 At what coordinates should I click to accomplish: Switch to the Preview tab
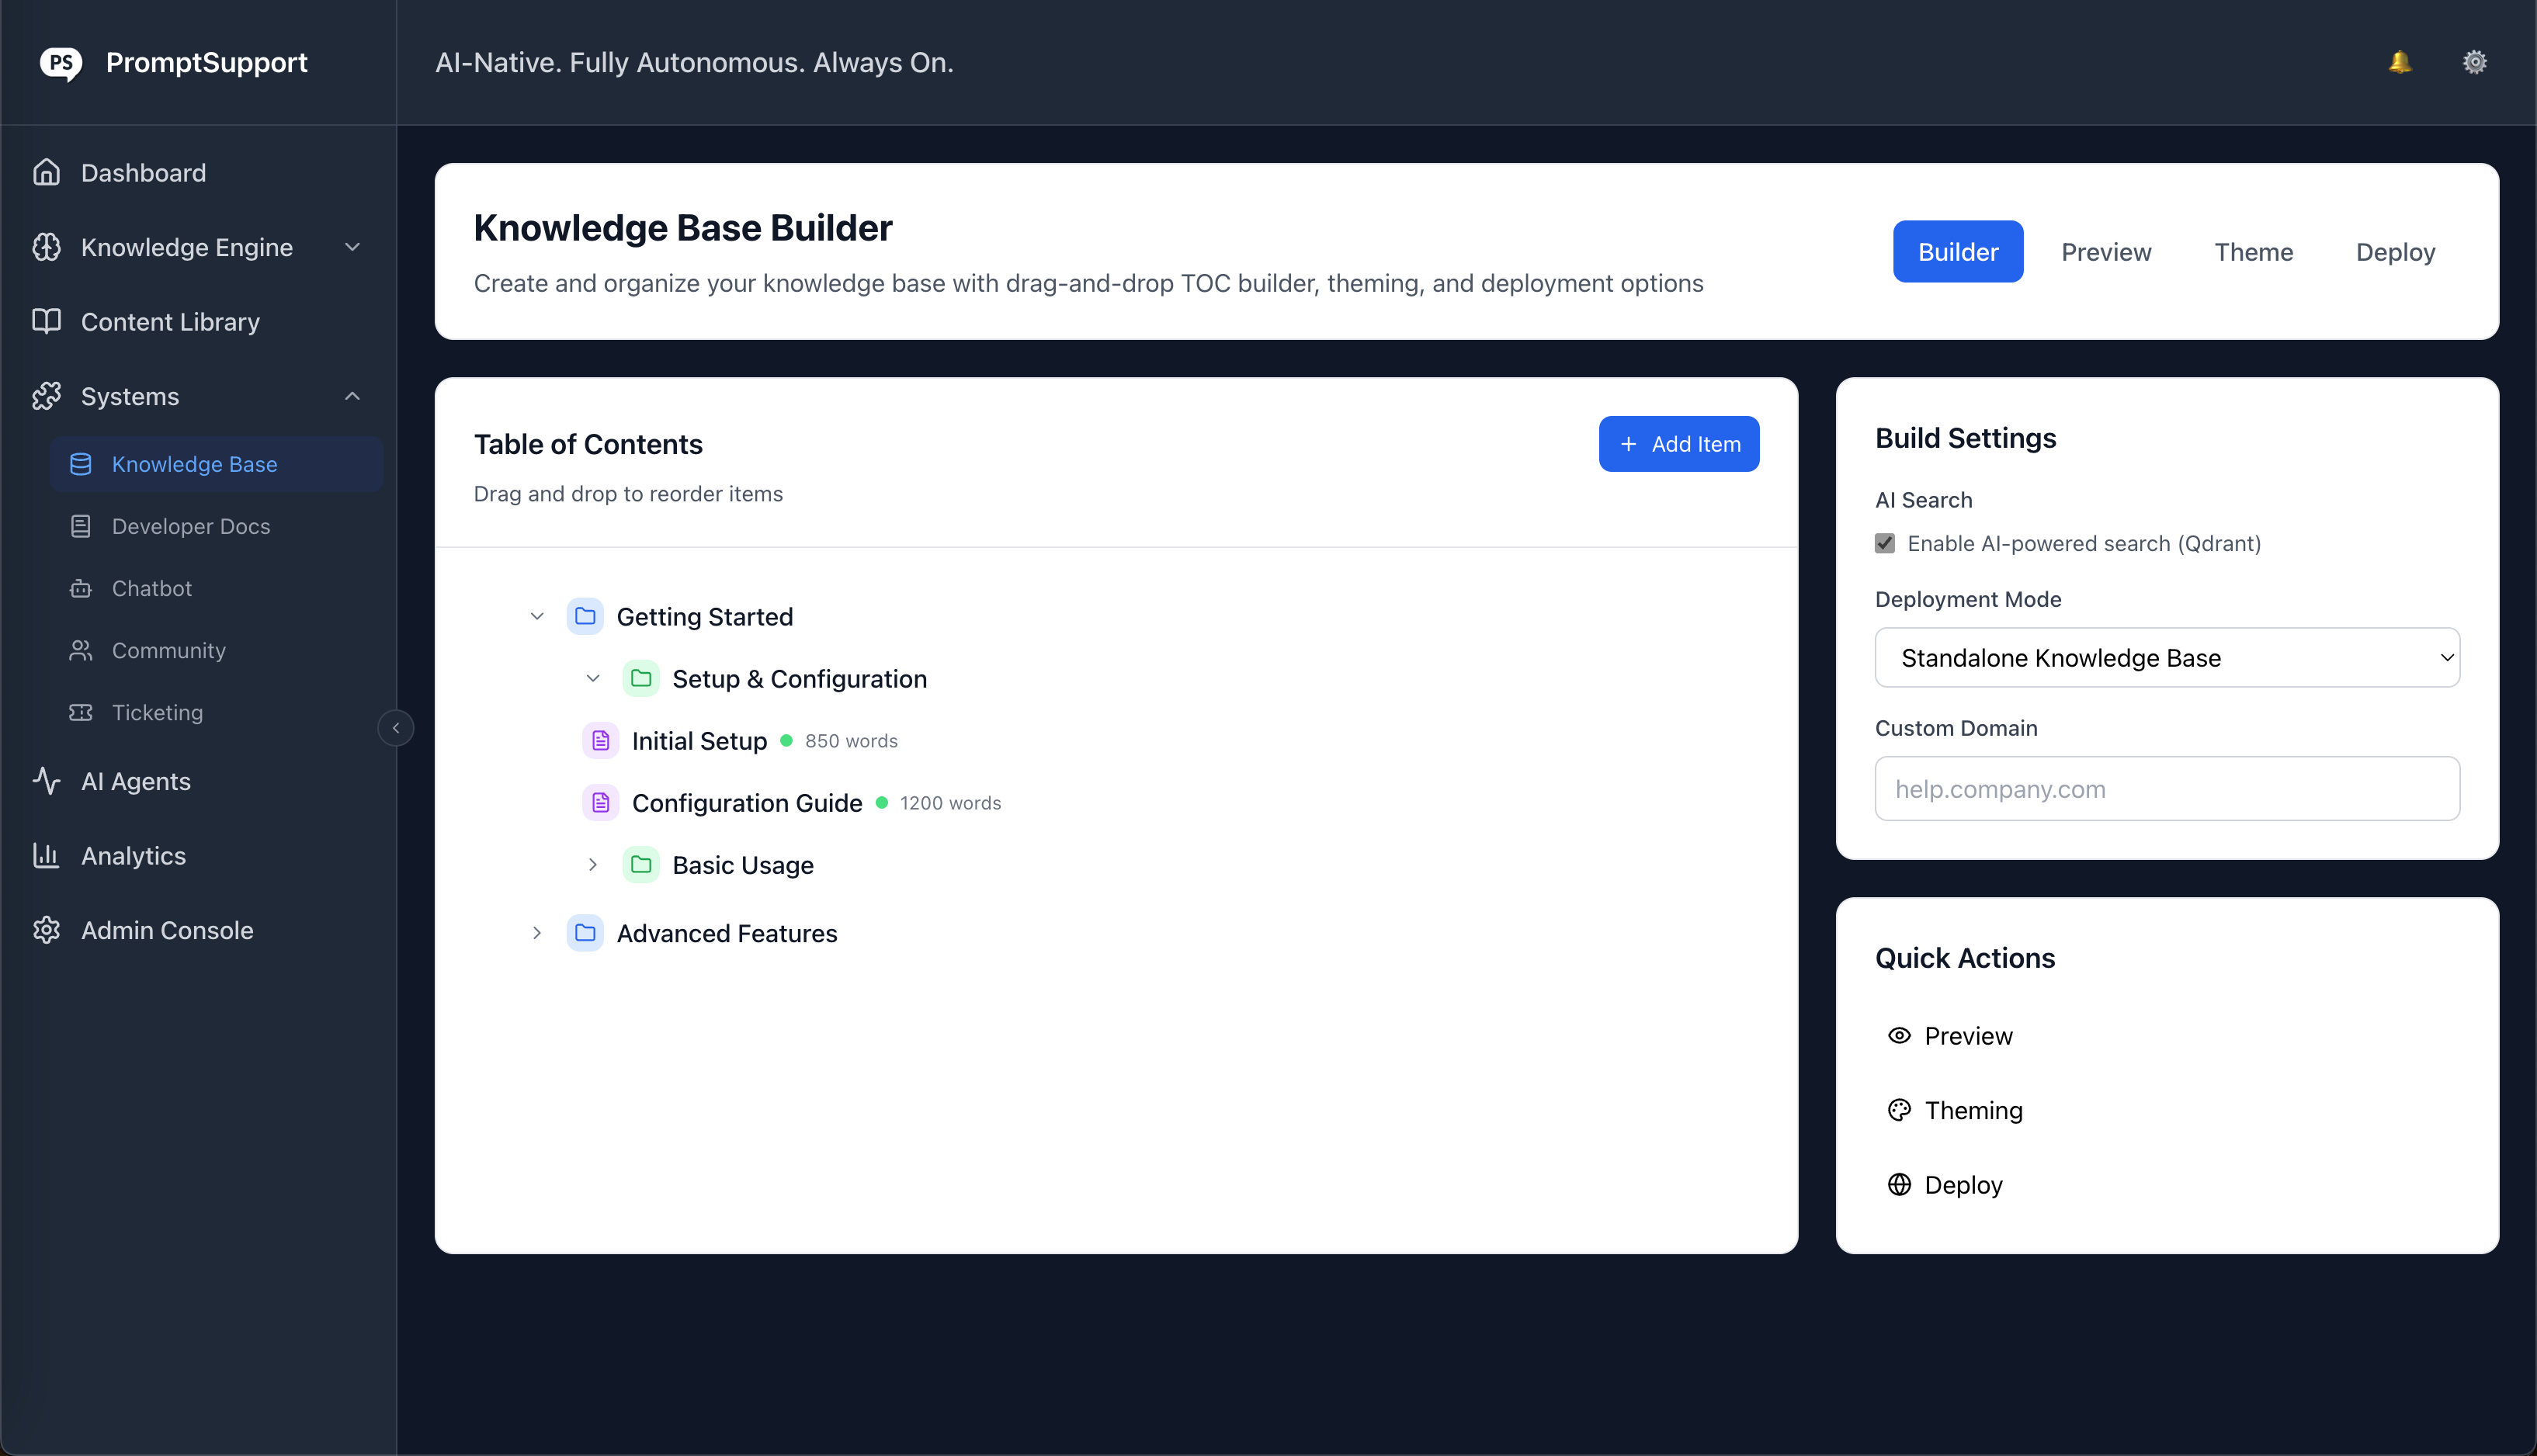pyautogui.click(x=2105, y=251)
